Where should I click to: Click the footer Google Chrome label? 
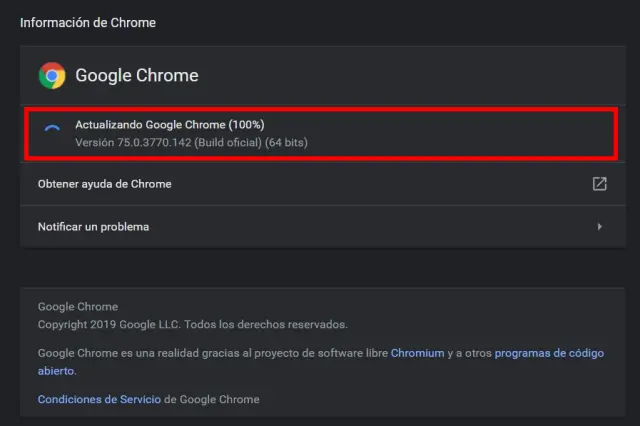tap(77, 307)
